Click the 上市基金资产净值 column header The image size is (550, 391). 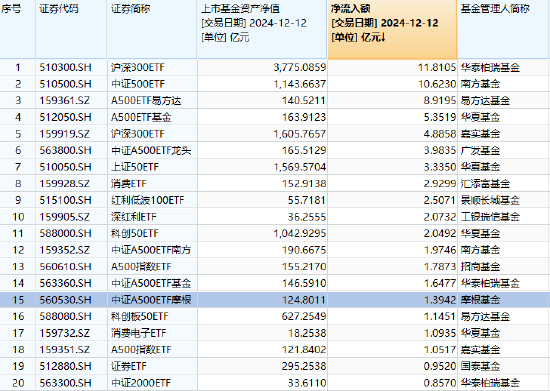click(x=262, y=29)
